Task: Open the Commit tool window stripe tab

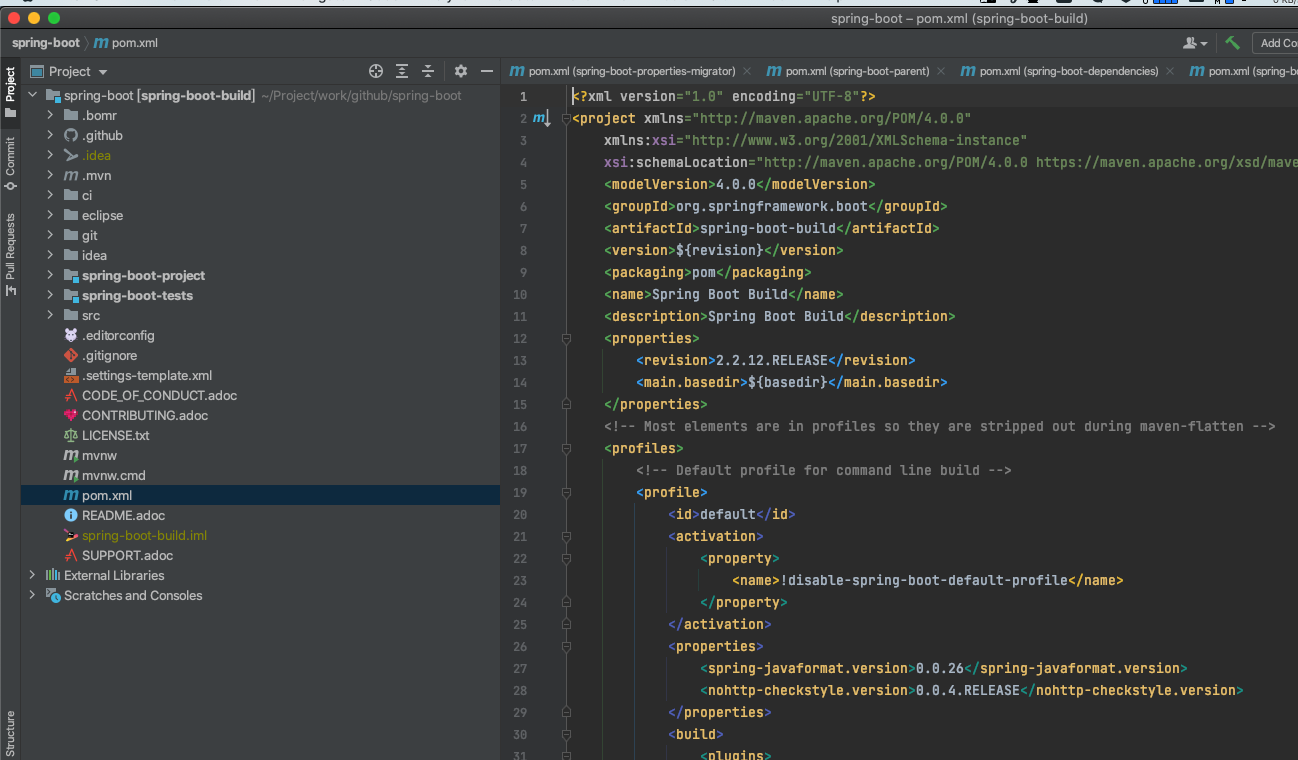Action: [x=10, y=164]
